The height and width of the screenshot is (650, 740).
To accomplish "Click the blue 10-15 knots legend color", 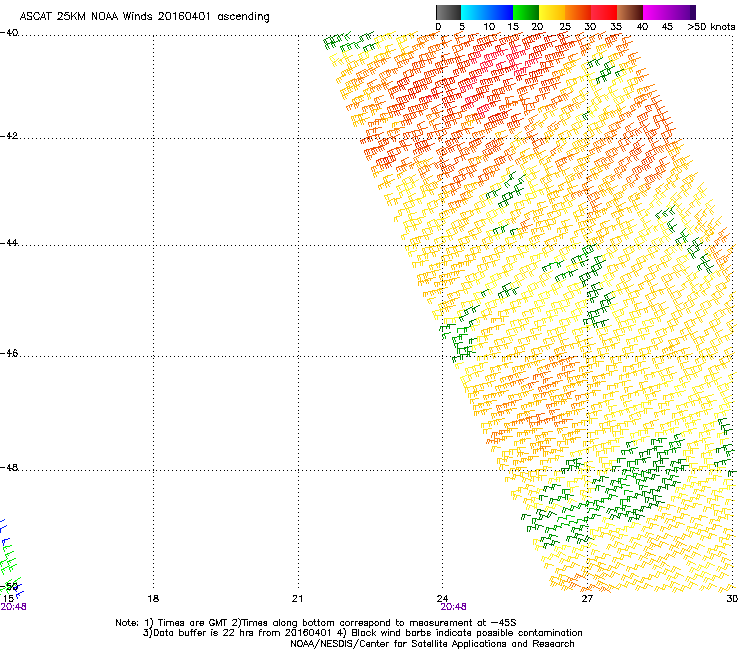I will [500, 12].
